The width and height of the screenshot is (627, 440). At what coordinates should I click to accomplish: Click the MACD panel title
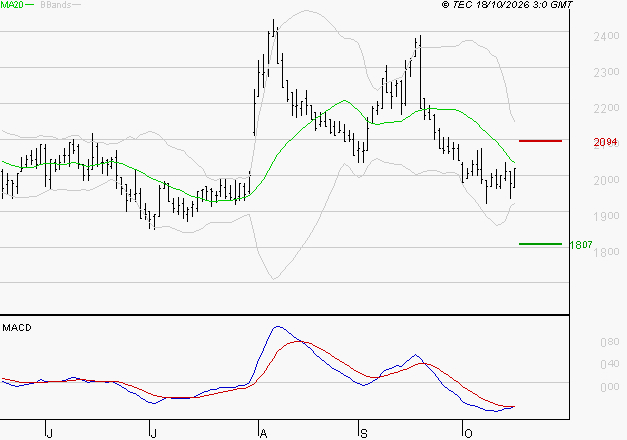(x=17, y=328)
